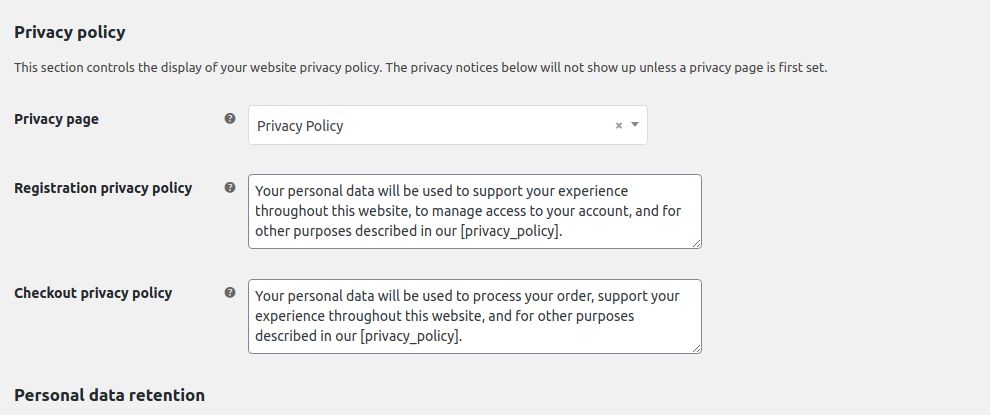Grab resize handle of registration policy textarea
Viewport: 990px width, 415px height.
coord(696,243)
